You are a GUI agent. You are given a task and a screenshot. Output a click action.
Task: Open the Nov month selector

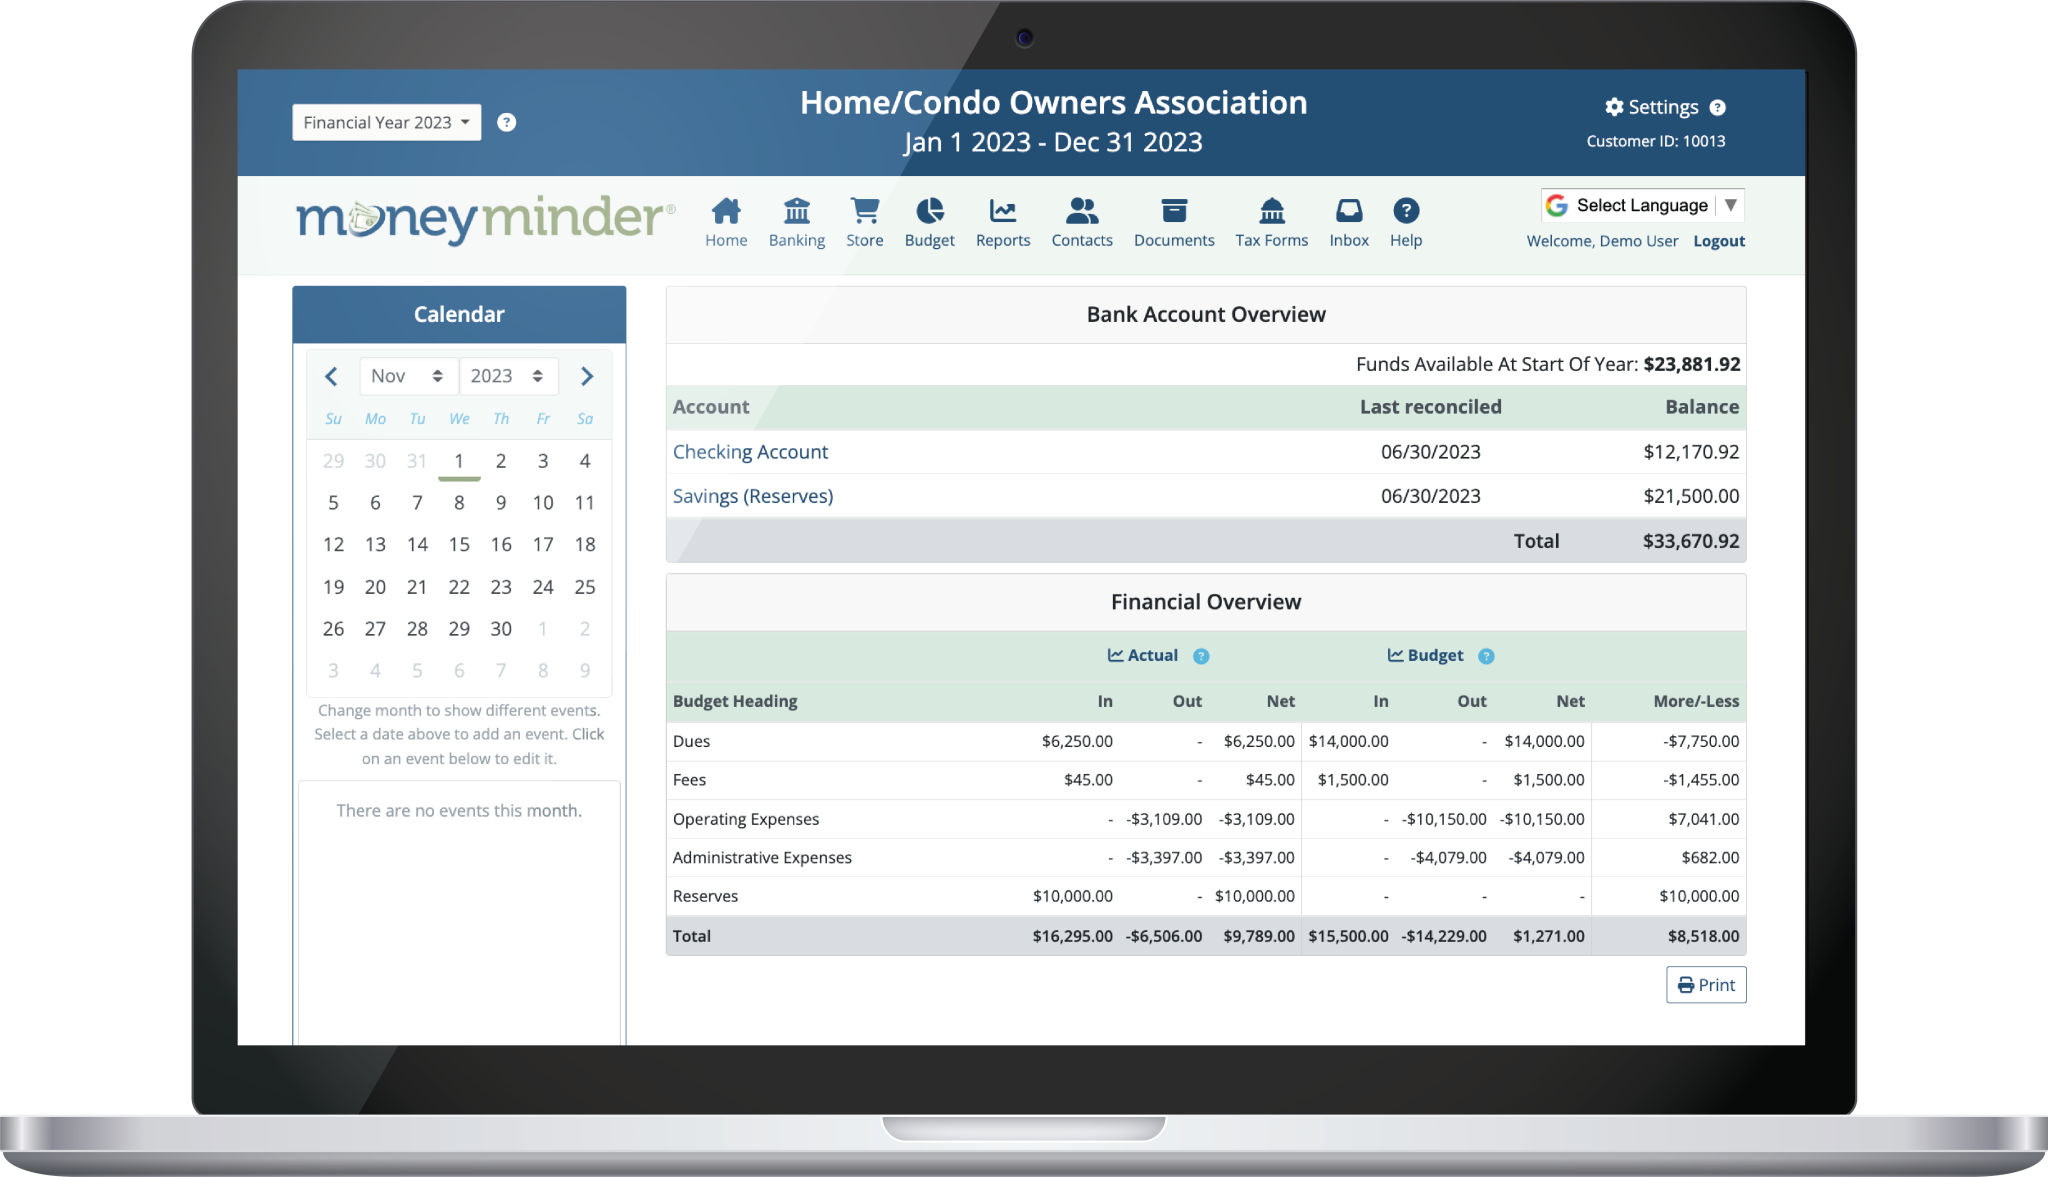[x=408, y=376]
